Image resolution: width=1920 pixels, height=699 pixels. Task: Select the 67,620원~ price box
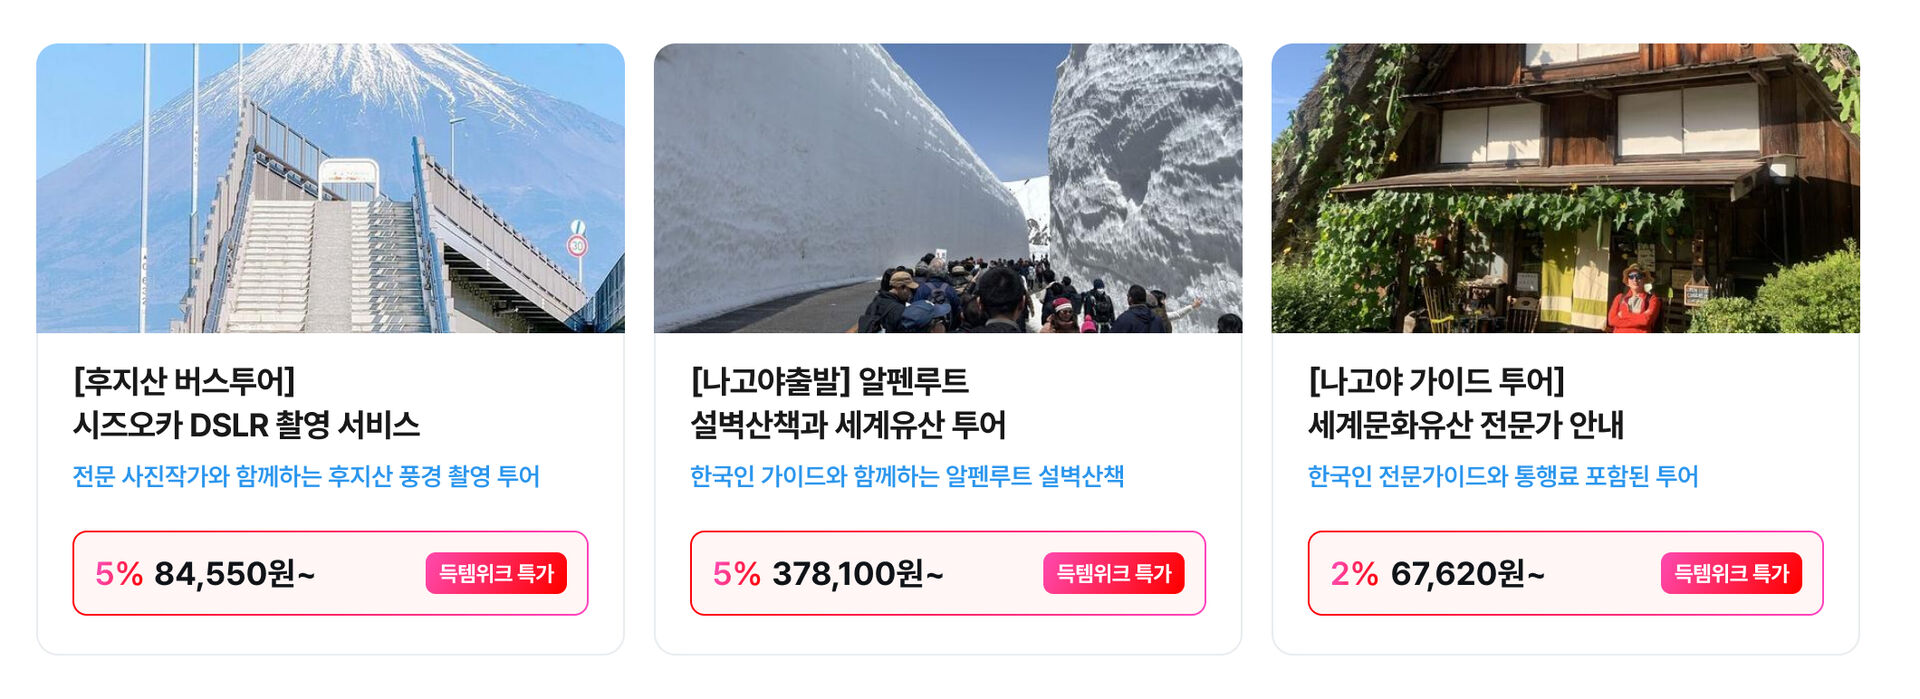tap(1565, 573)
